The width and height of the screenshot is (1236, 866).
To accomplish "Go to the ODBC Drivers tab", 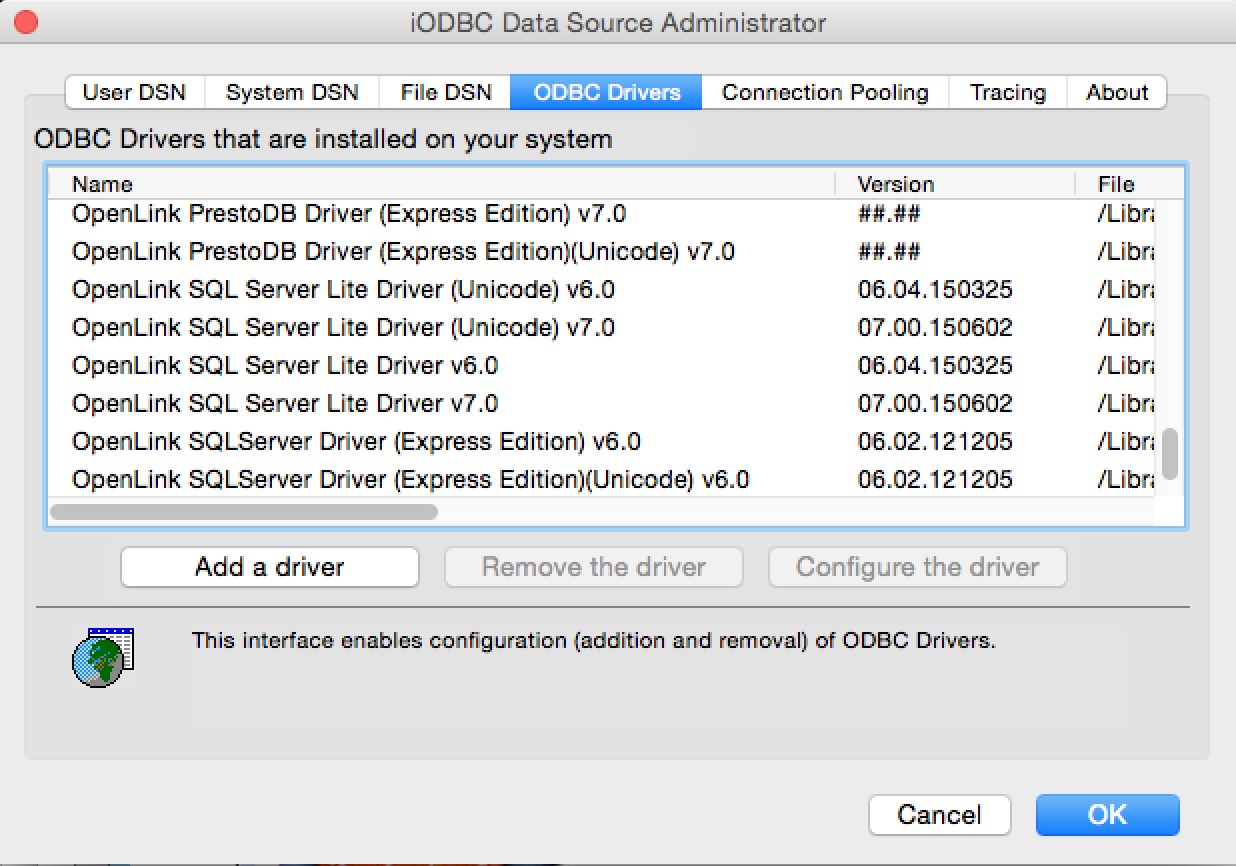I will click(607, 93).
